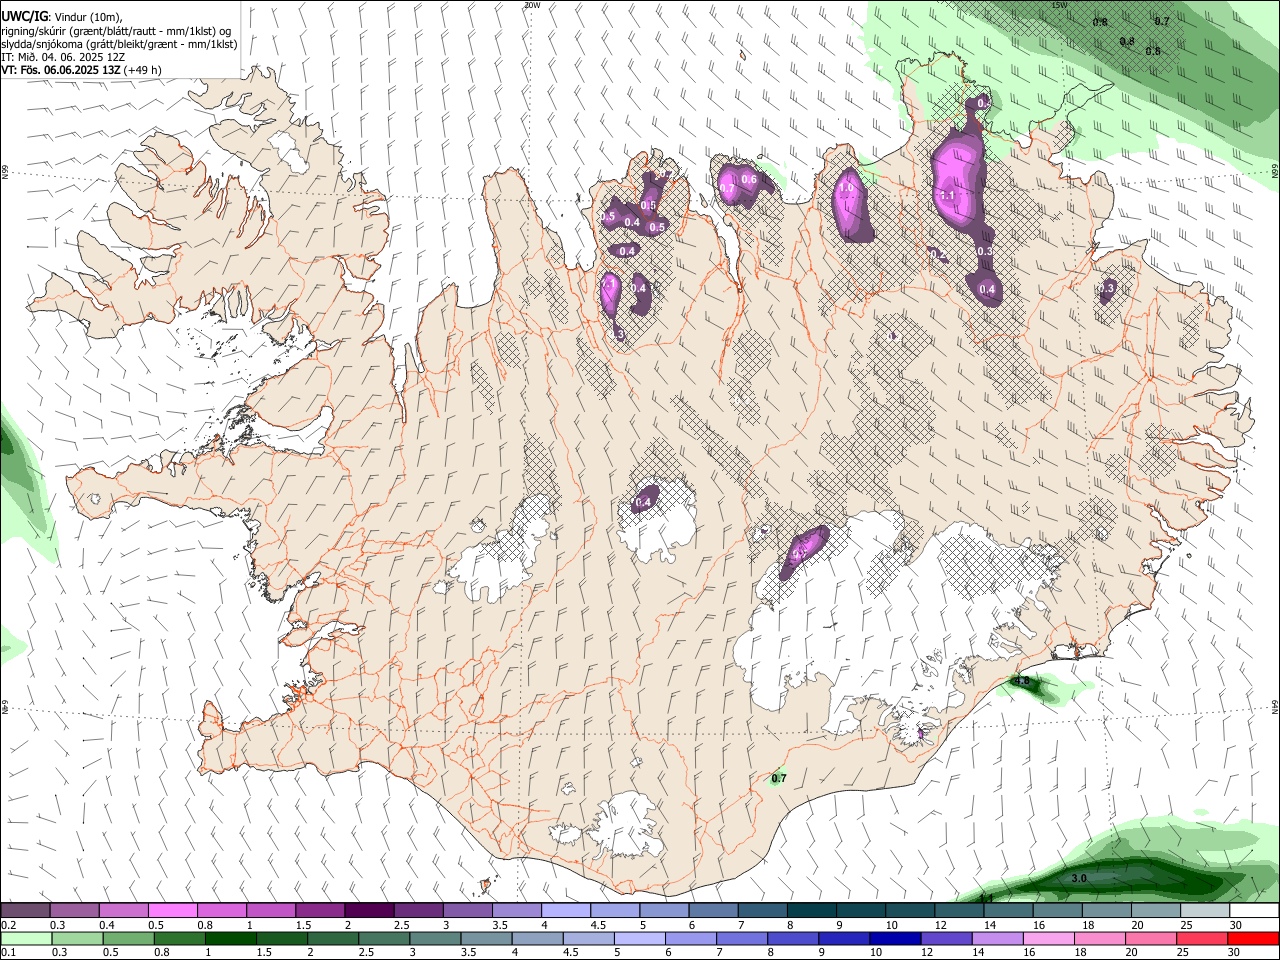
Task: Click the '15W' longitude label at top
Action: (1059, 5)
